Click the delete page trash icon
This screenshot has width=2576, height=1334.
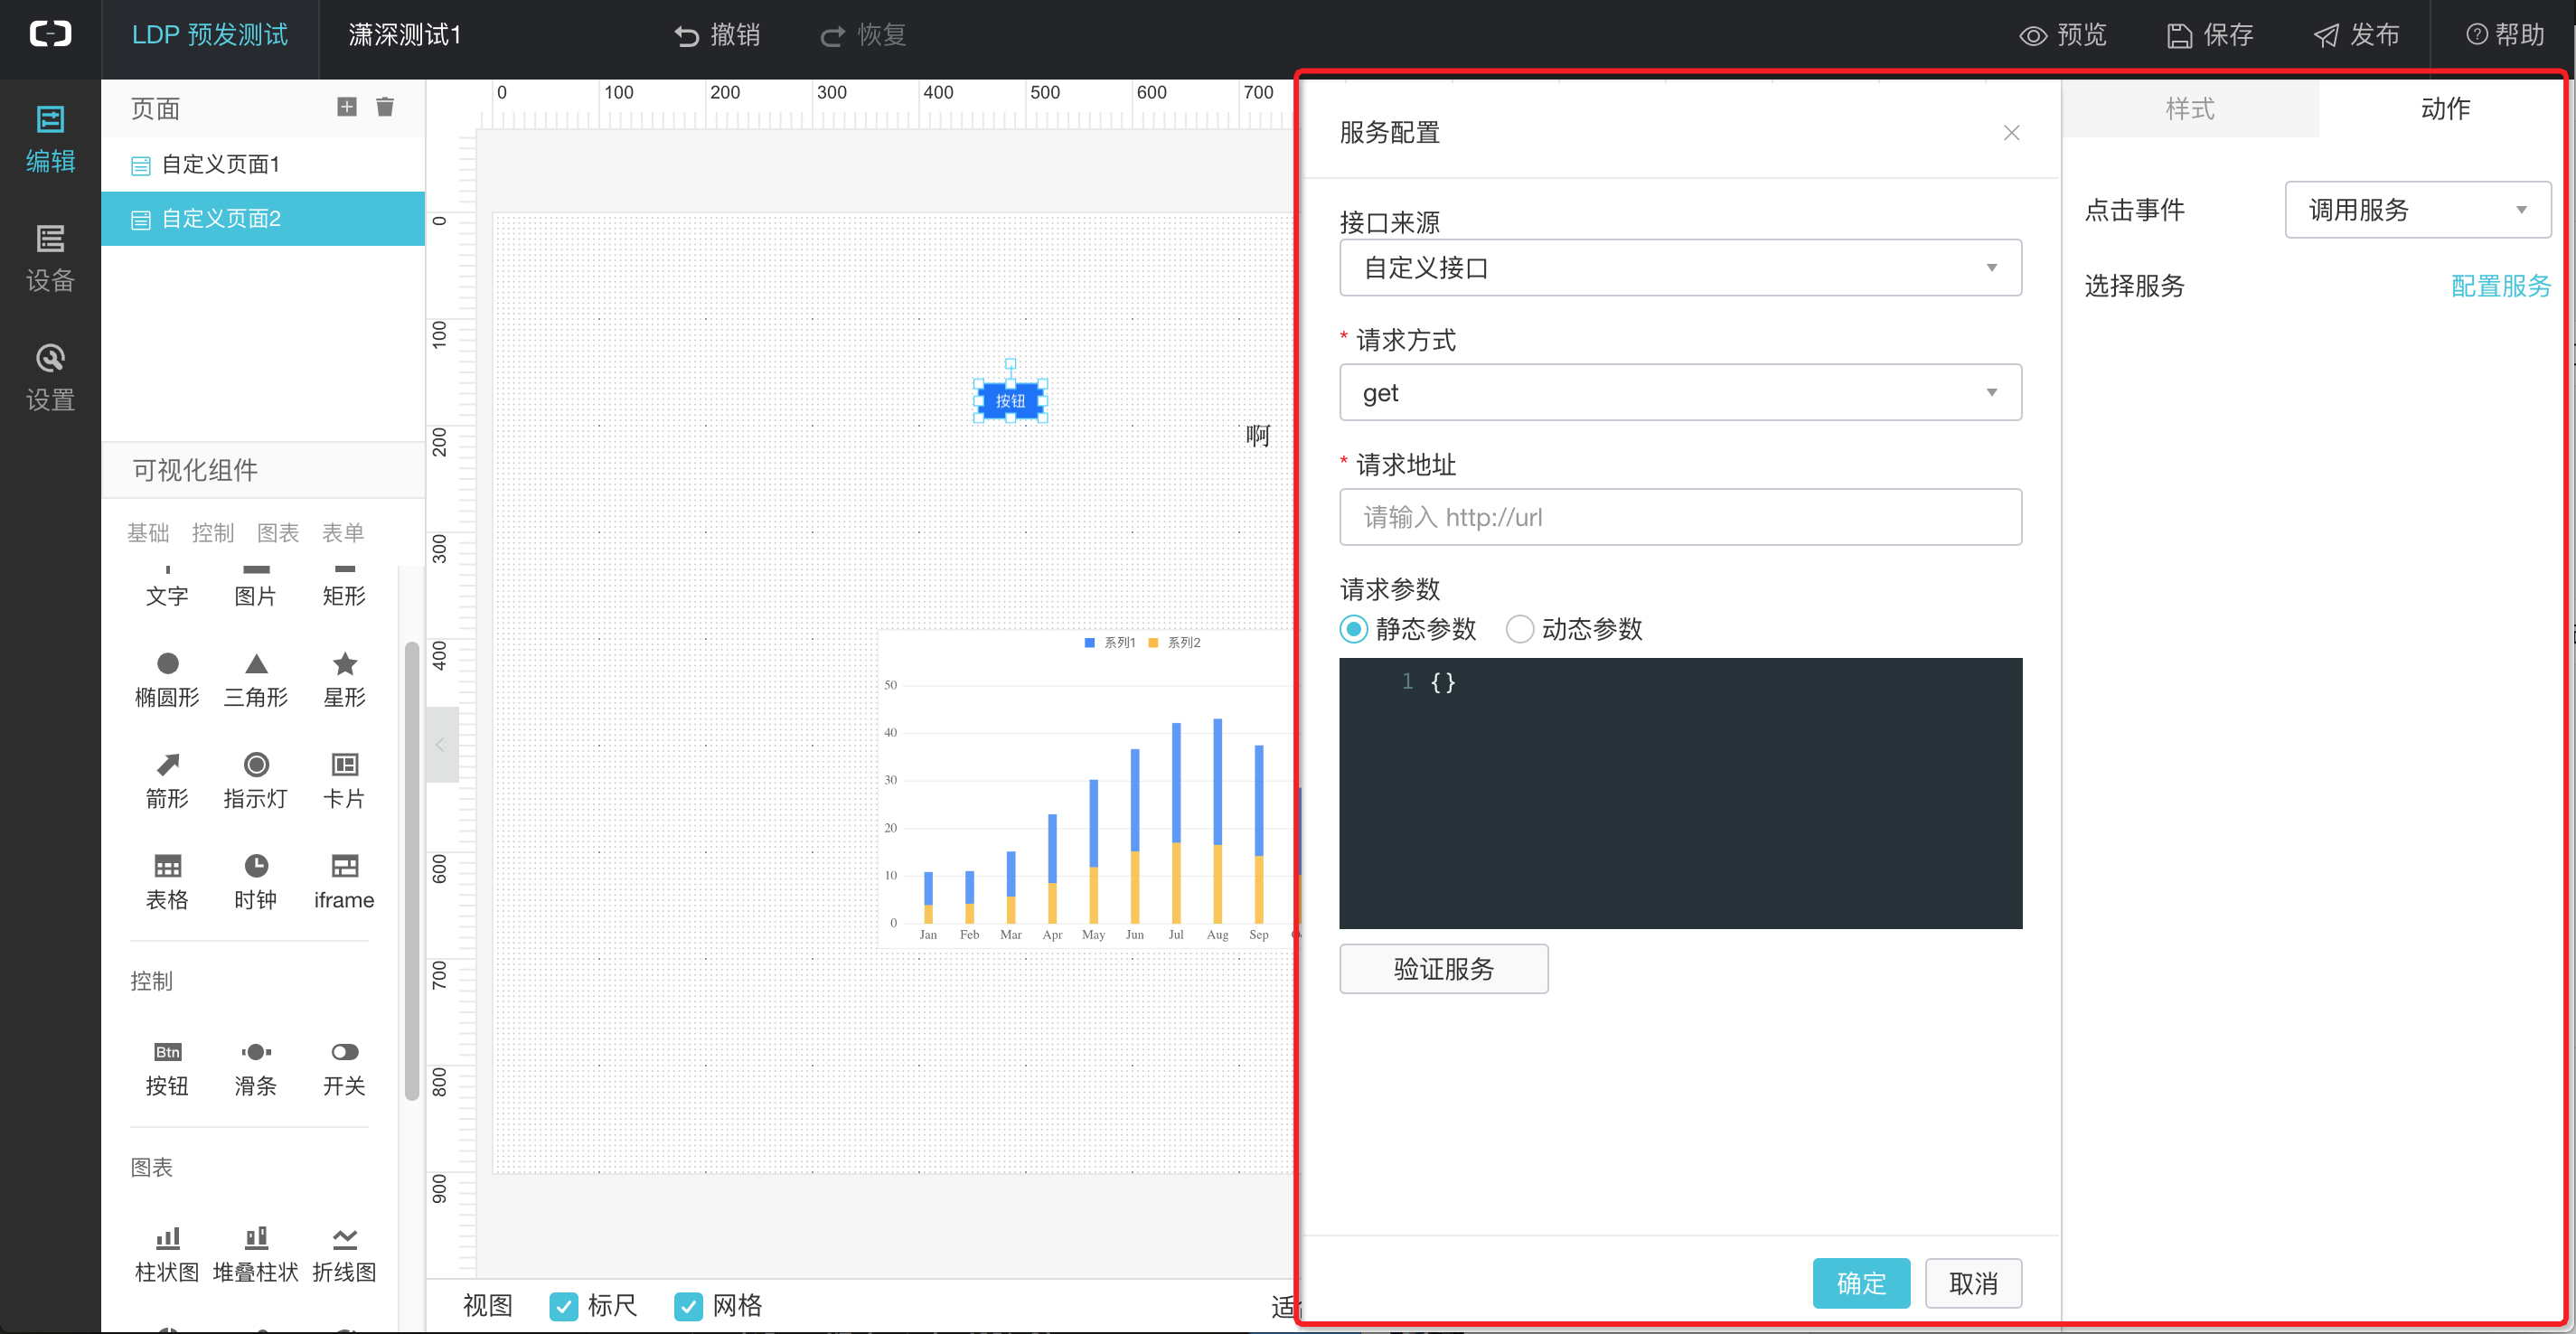click(385, 107)
